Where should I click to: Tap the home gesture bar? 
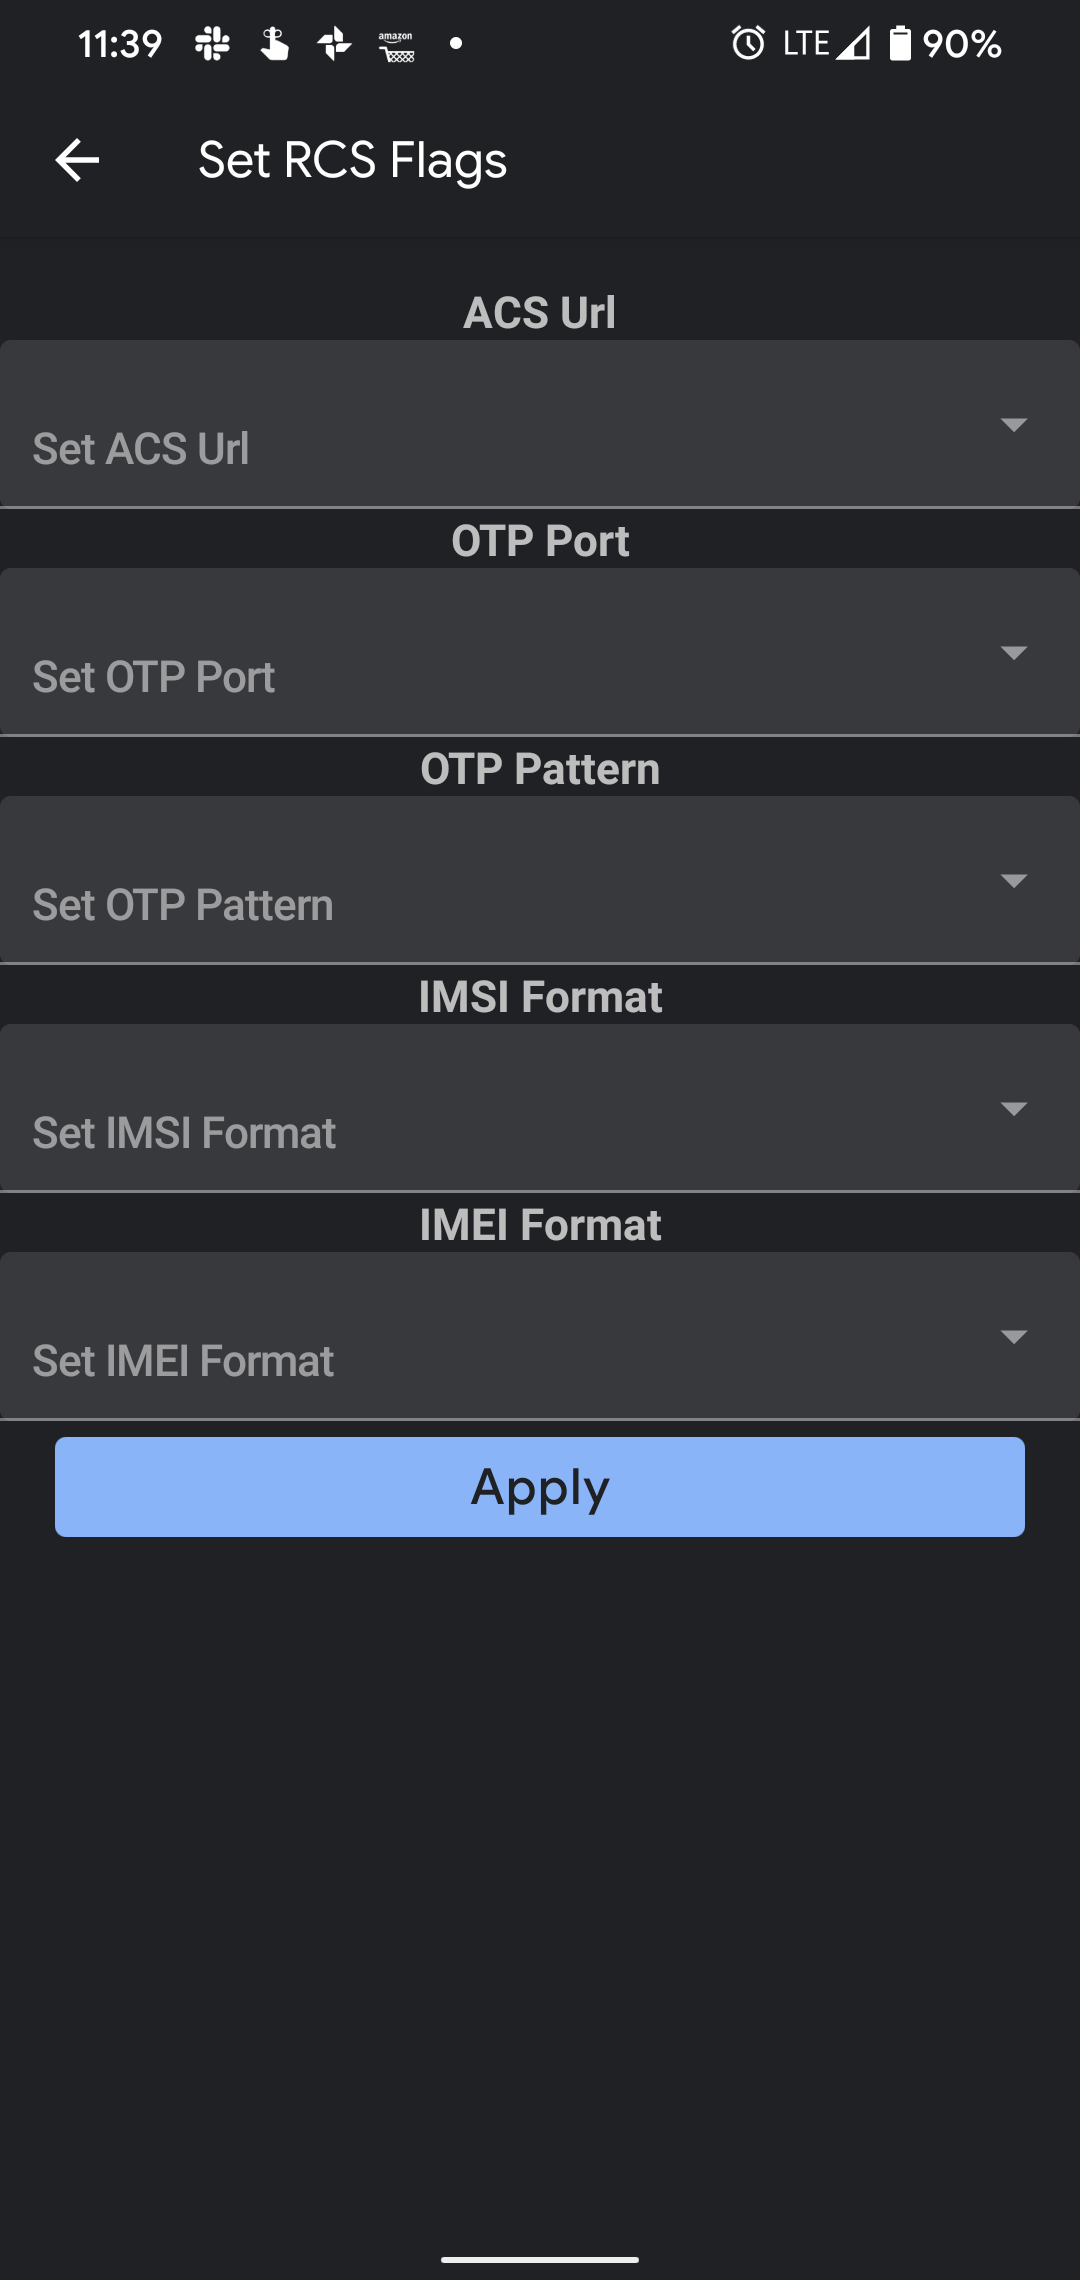pos(540,2259)
